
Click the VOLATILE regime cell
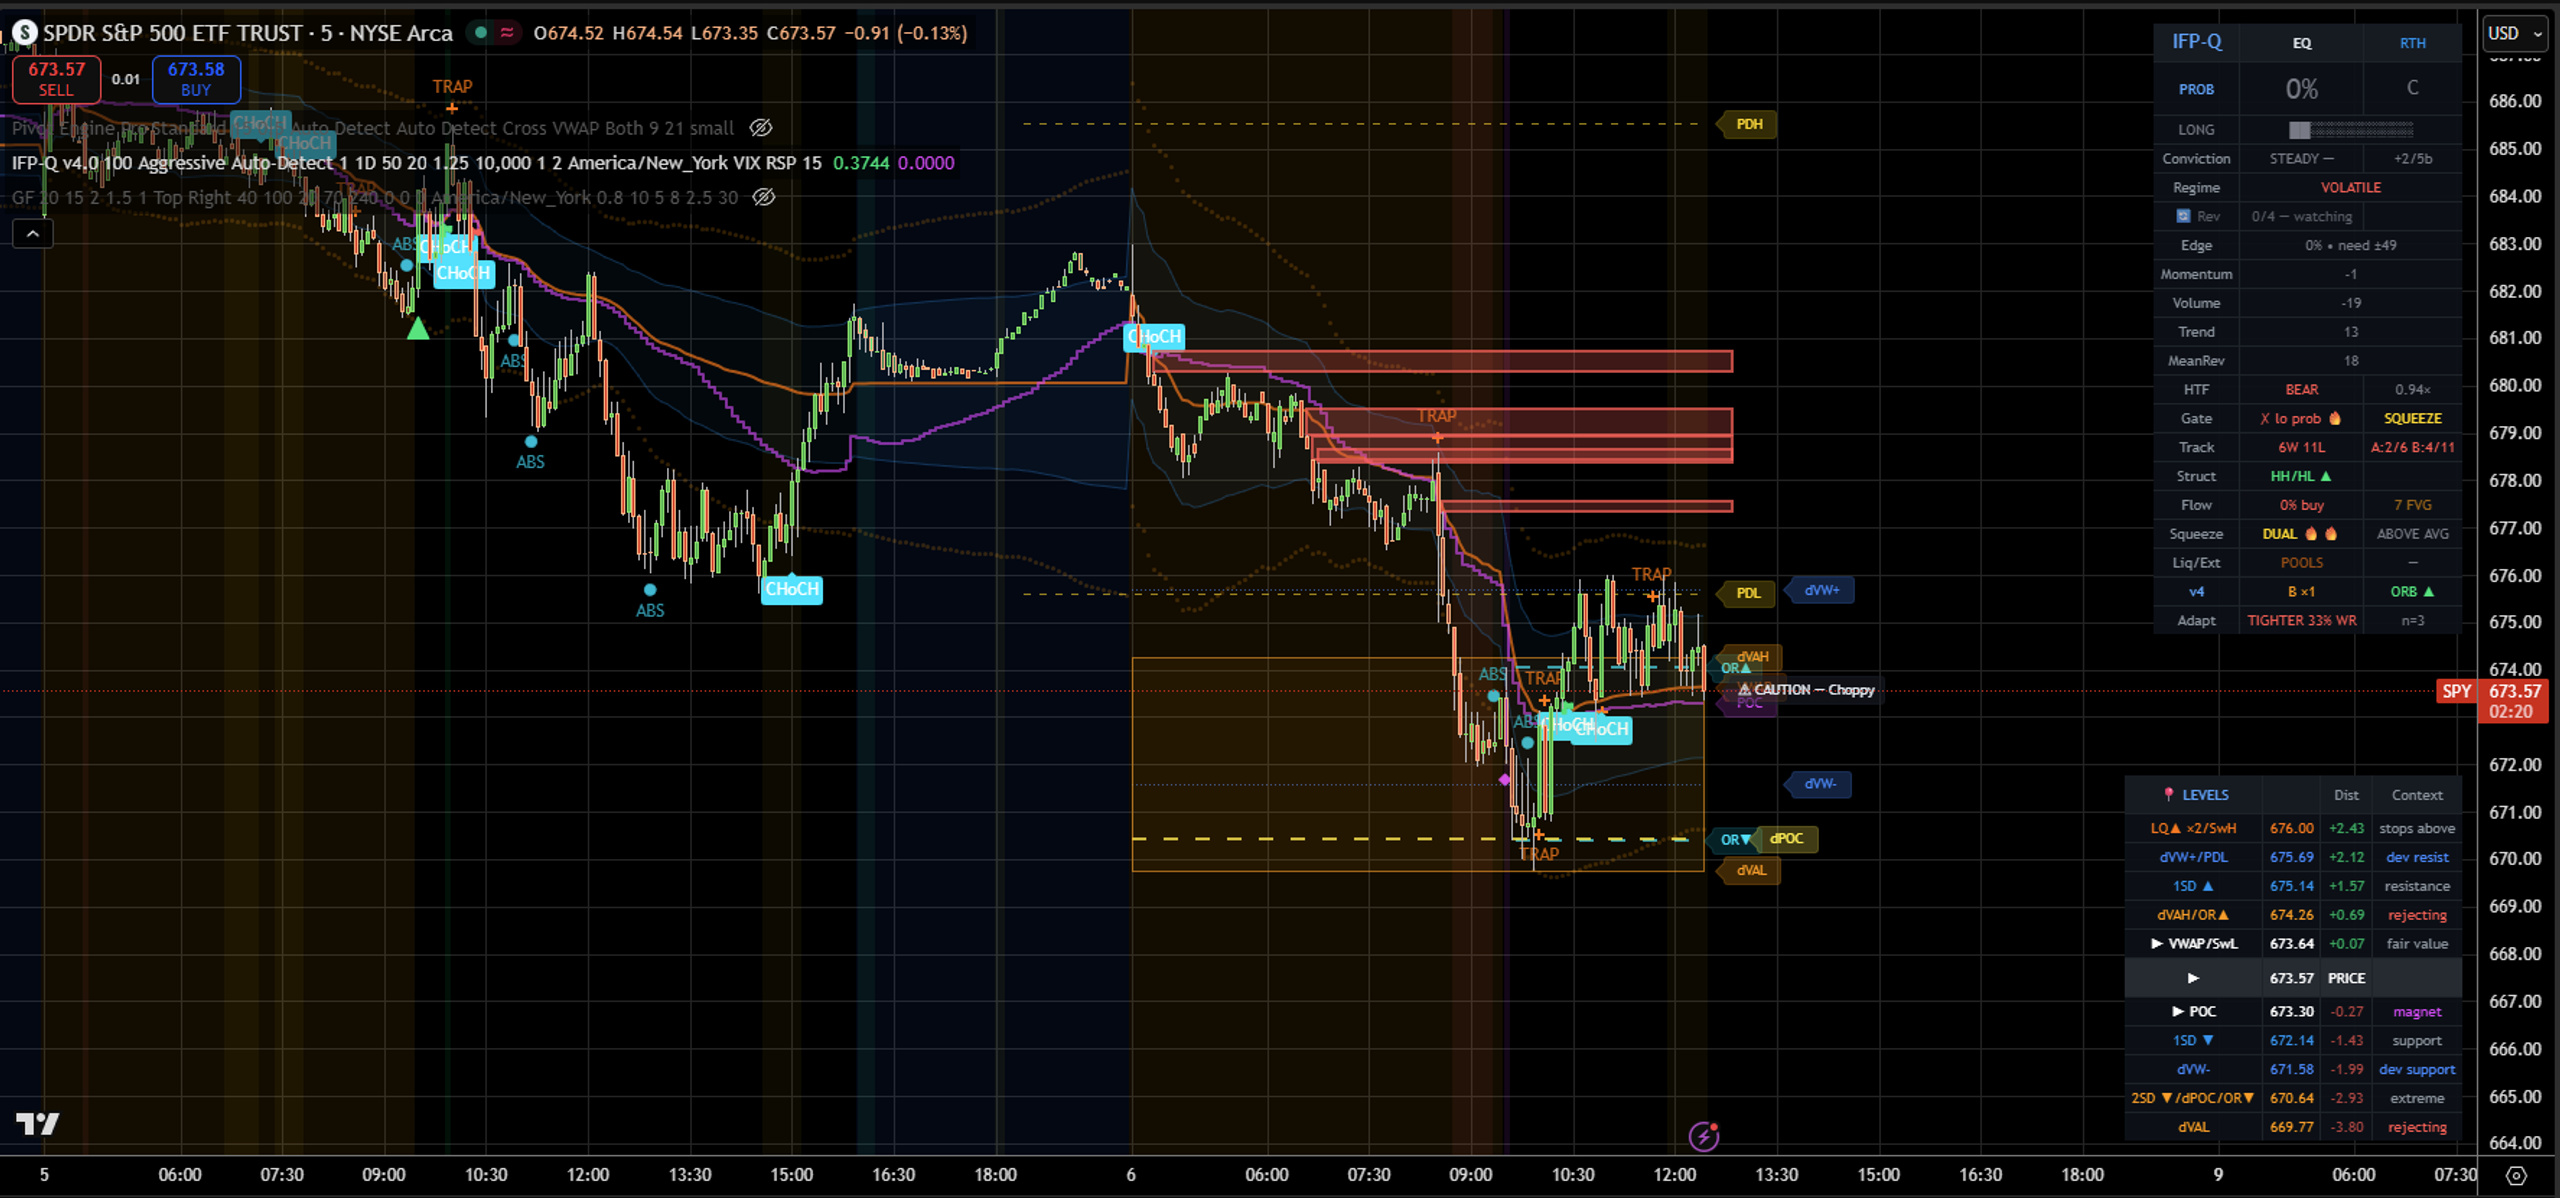point(2350,188)
